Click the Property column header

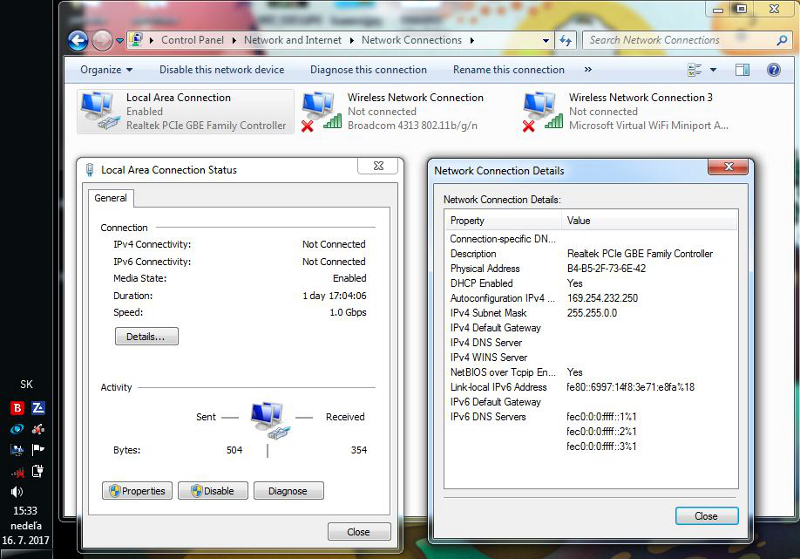pyautogui.click(x=503, y=221)
